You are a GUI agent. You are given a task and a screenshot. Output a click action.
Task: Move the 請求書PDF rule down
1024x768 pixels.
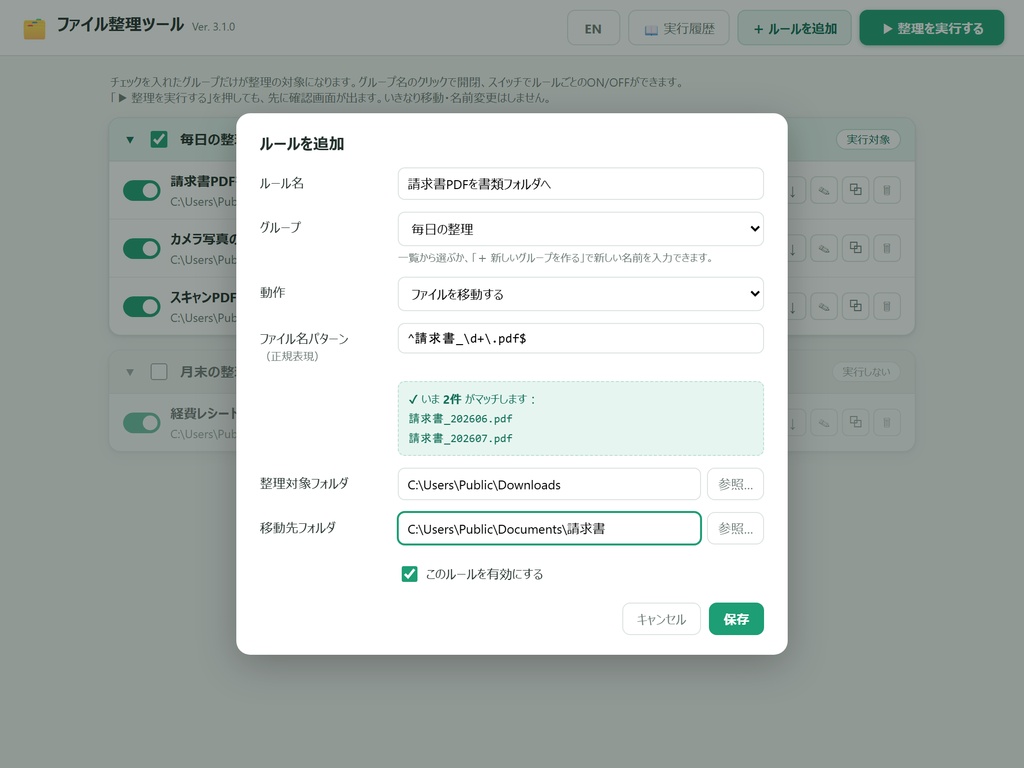793,190
